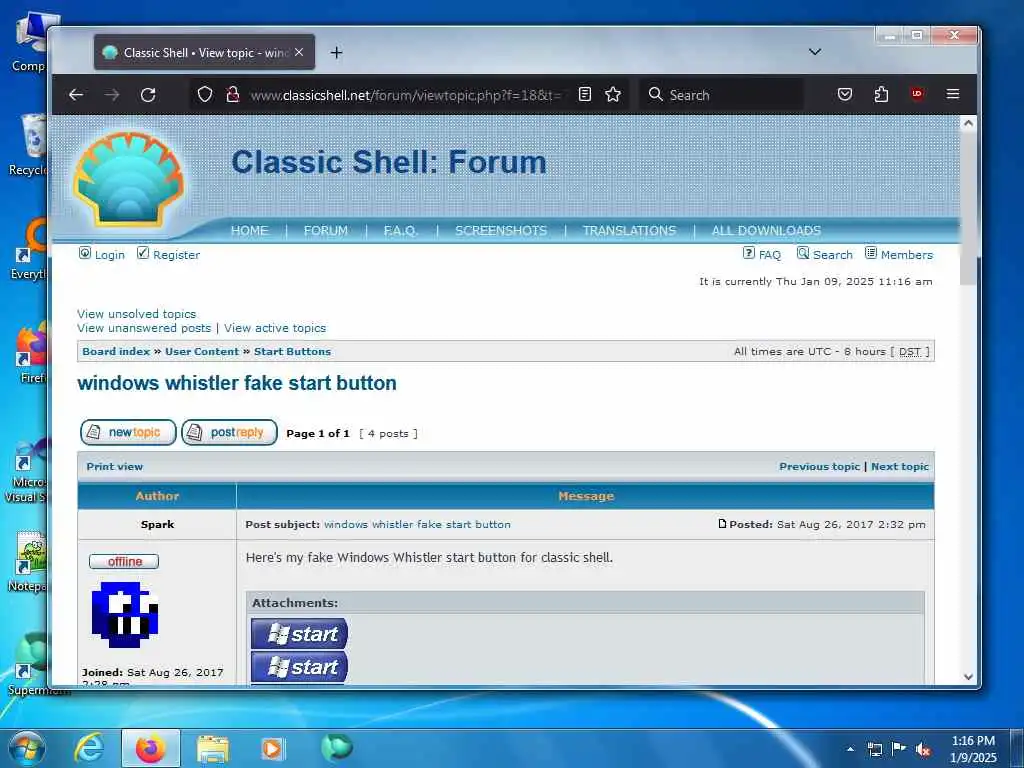Click the Action Center flag tray icon
Viewport: 1024px width, 768px height.
[x=899, y=749]
